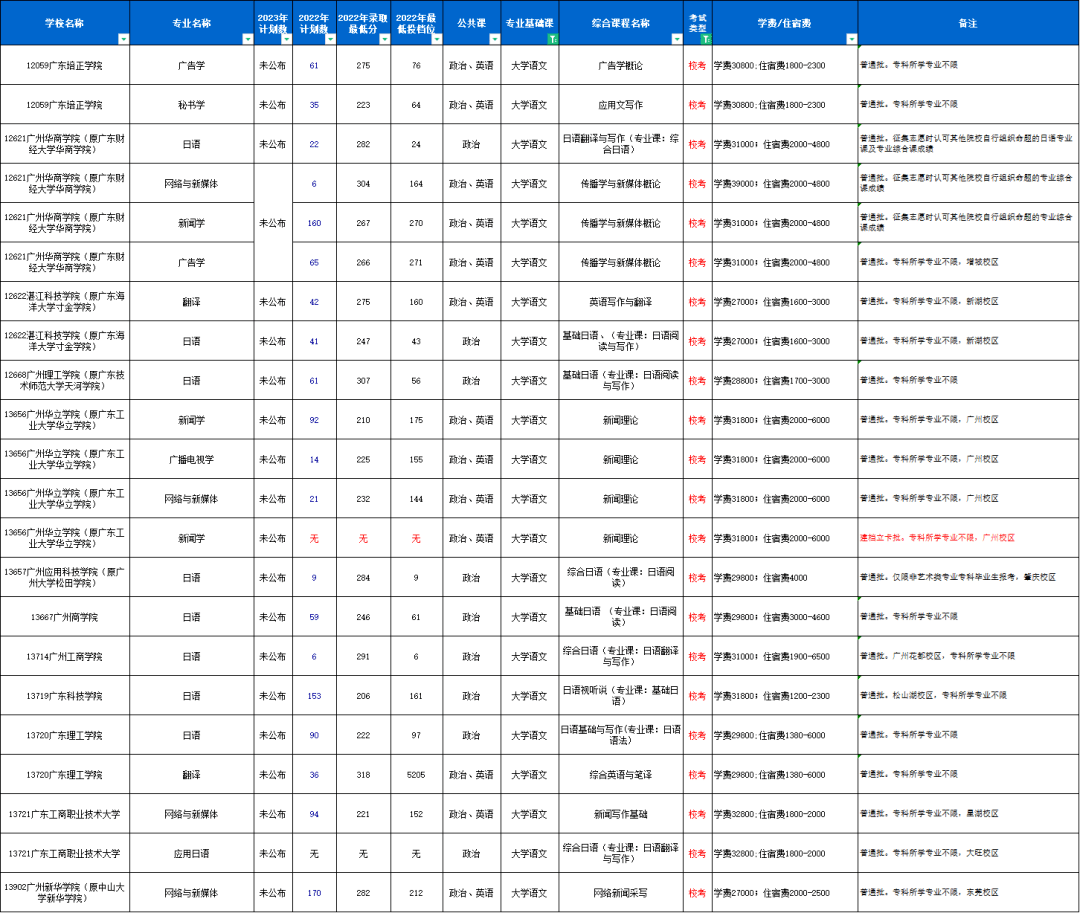Select the plan number cell 65
Viewport: 1080px width, 913px height.
click(x=314, y=262)
